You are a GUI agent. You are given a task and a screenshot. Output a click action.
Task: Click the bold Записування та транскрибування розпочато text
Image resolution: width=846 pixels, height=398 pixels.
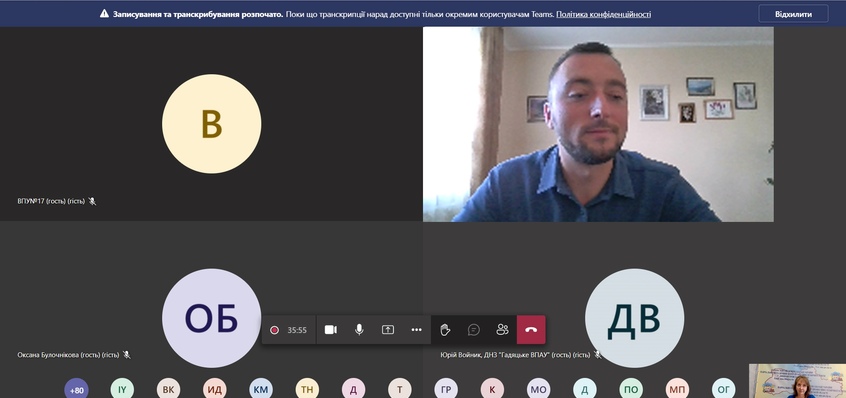(198, 14)
